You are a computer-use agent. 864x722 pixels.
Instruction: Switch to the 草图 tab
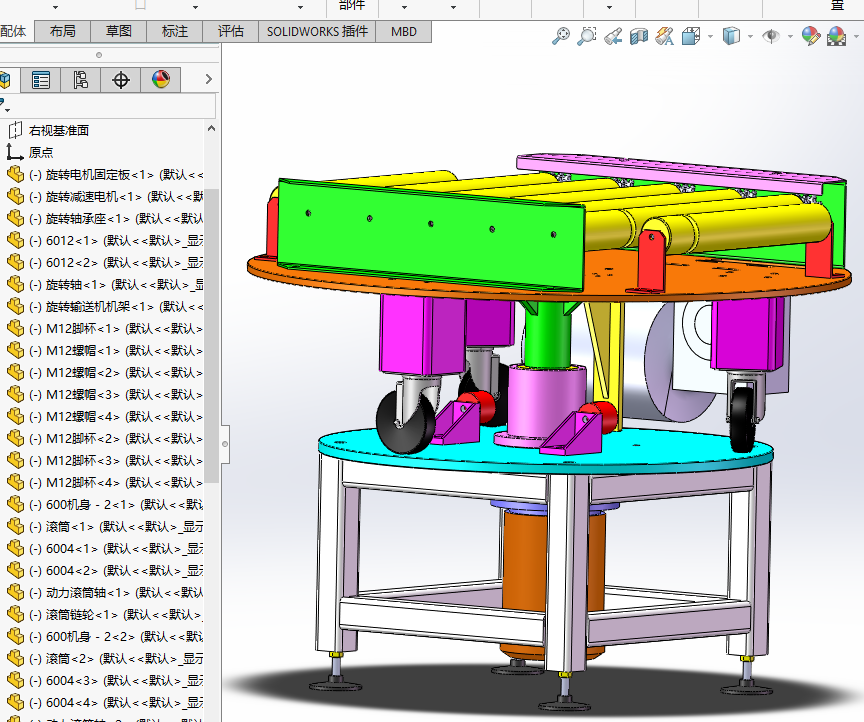point(118,31)
